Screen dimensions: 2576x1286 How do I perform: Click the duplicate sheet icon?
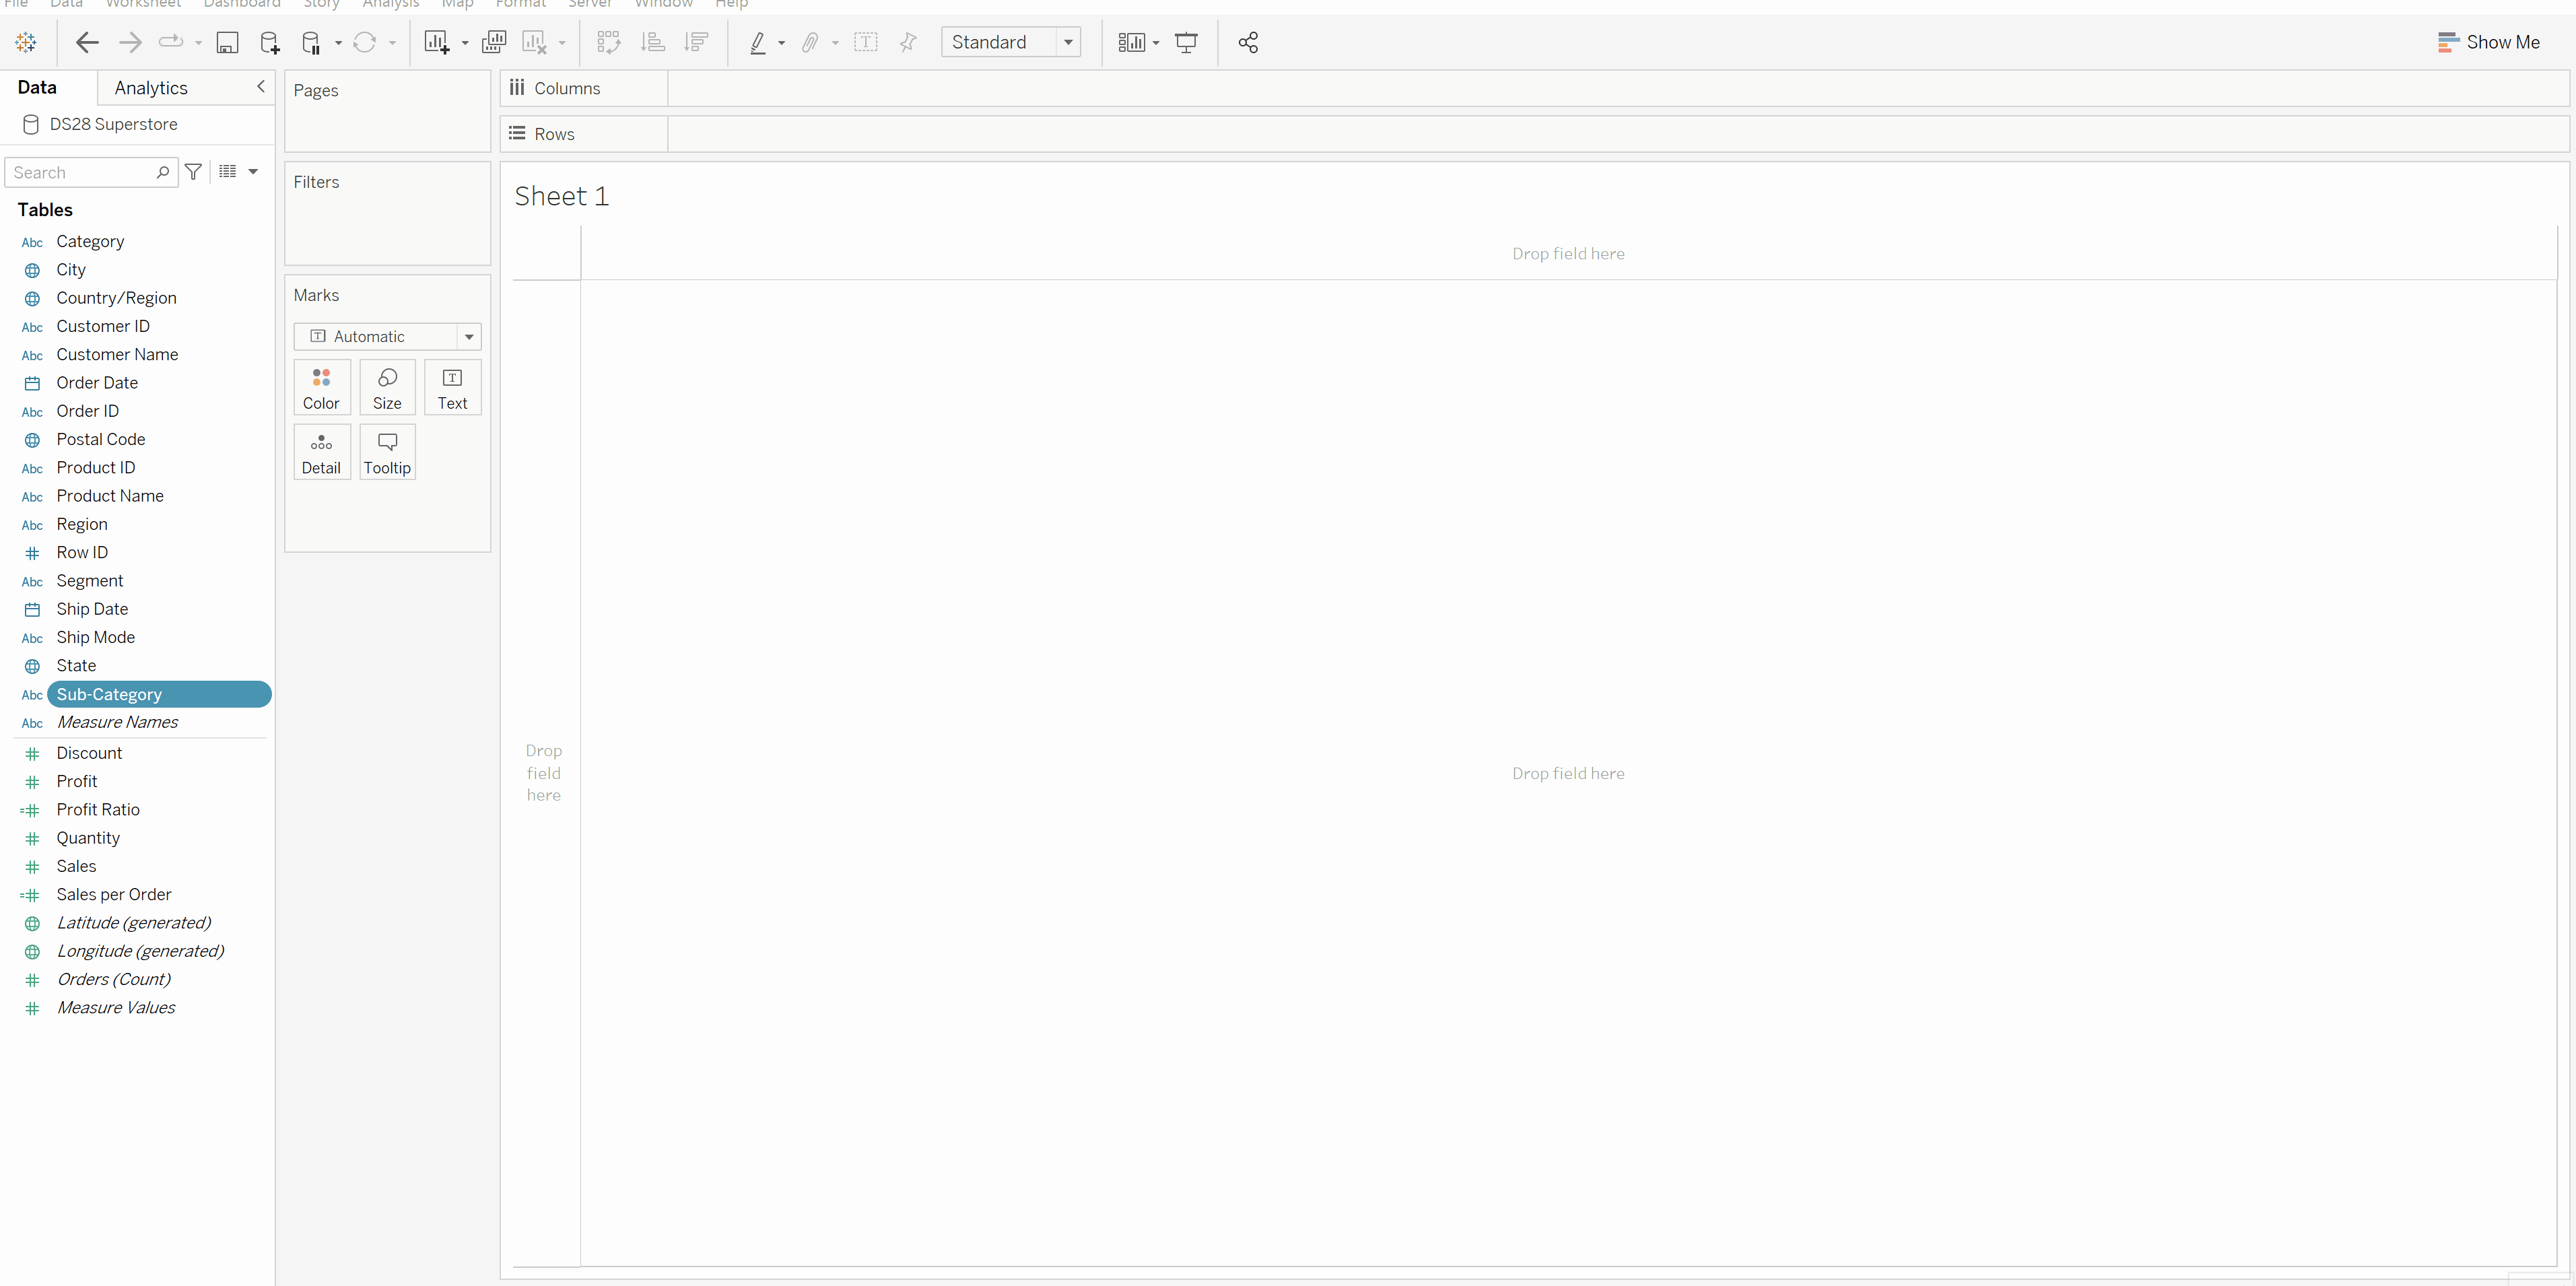pos(493,42)
